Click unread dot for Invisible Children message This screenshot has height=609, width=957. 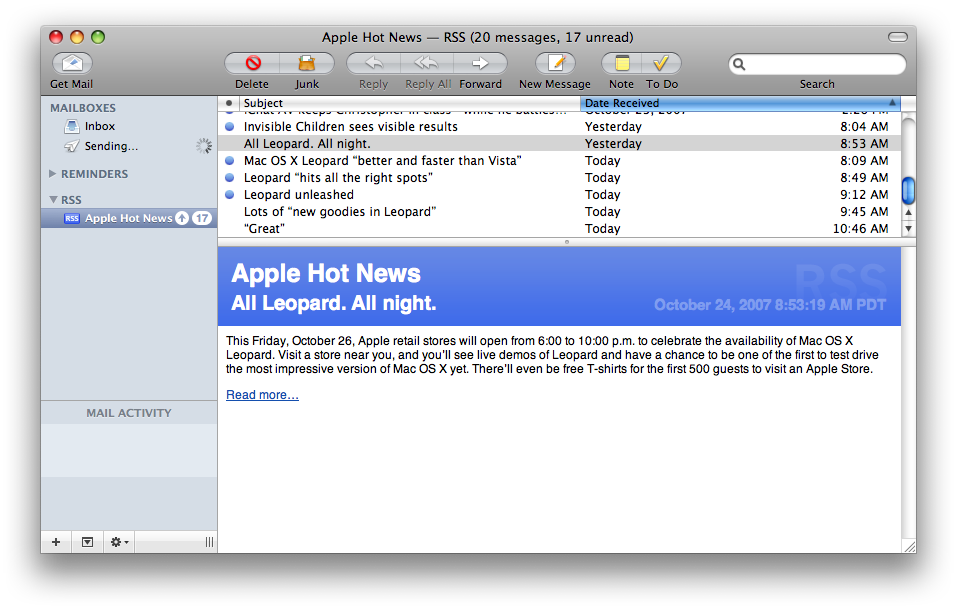[x=229, y=126]
